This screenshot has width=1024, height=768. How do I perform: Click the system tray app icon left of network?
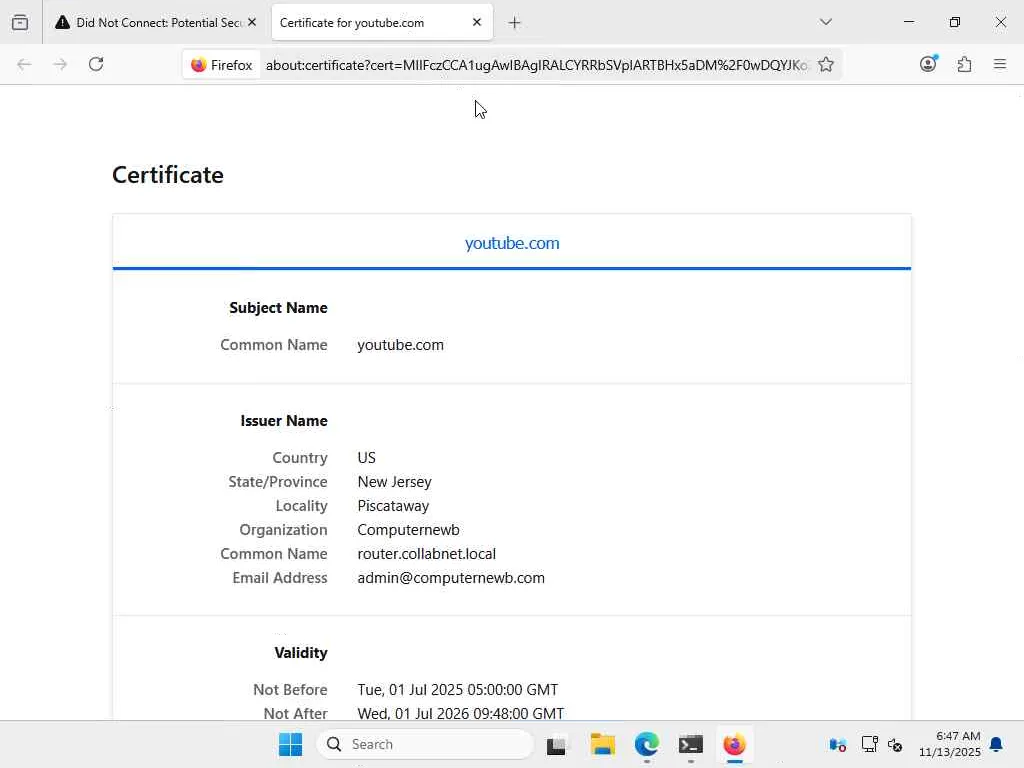pos(838,744)
